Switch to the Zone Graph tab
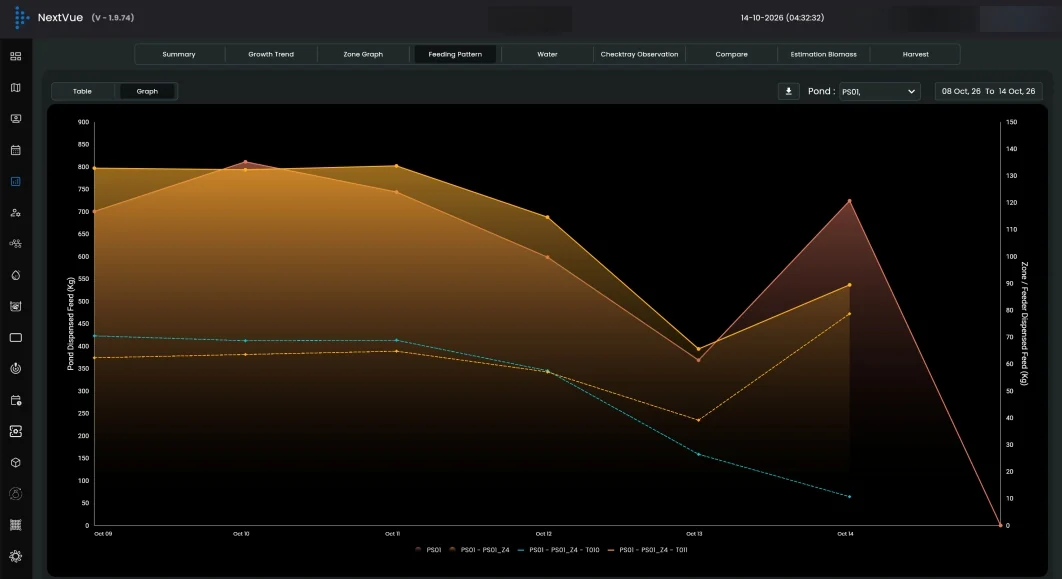 click(x=363, y=54)
